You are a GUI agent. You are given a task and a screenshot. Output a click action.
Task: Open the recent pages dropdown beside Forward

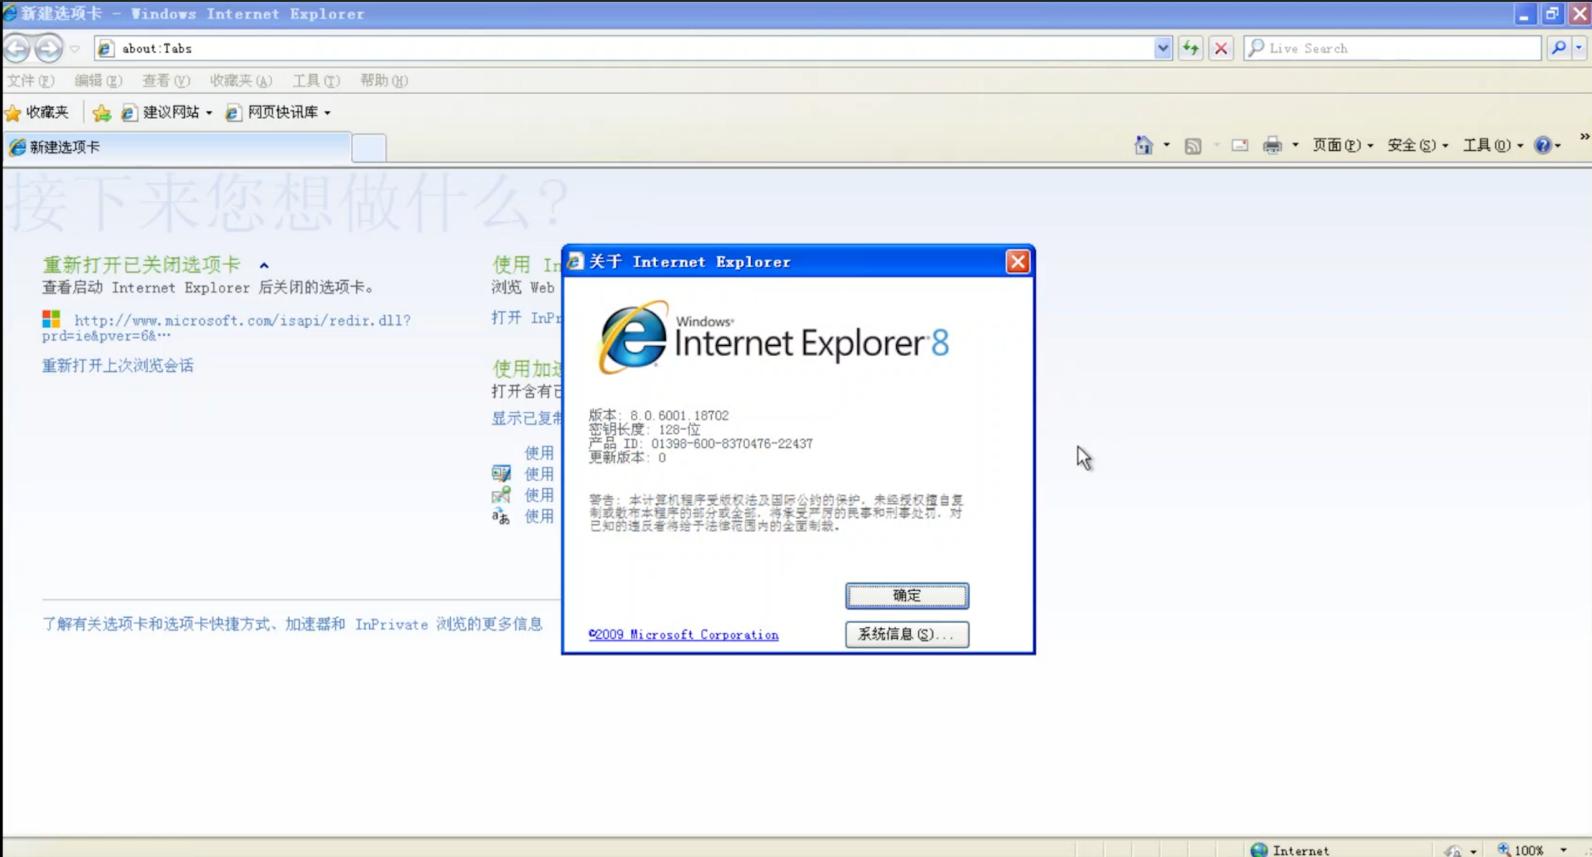(75, 48)
